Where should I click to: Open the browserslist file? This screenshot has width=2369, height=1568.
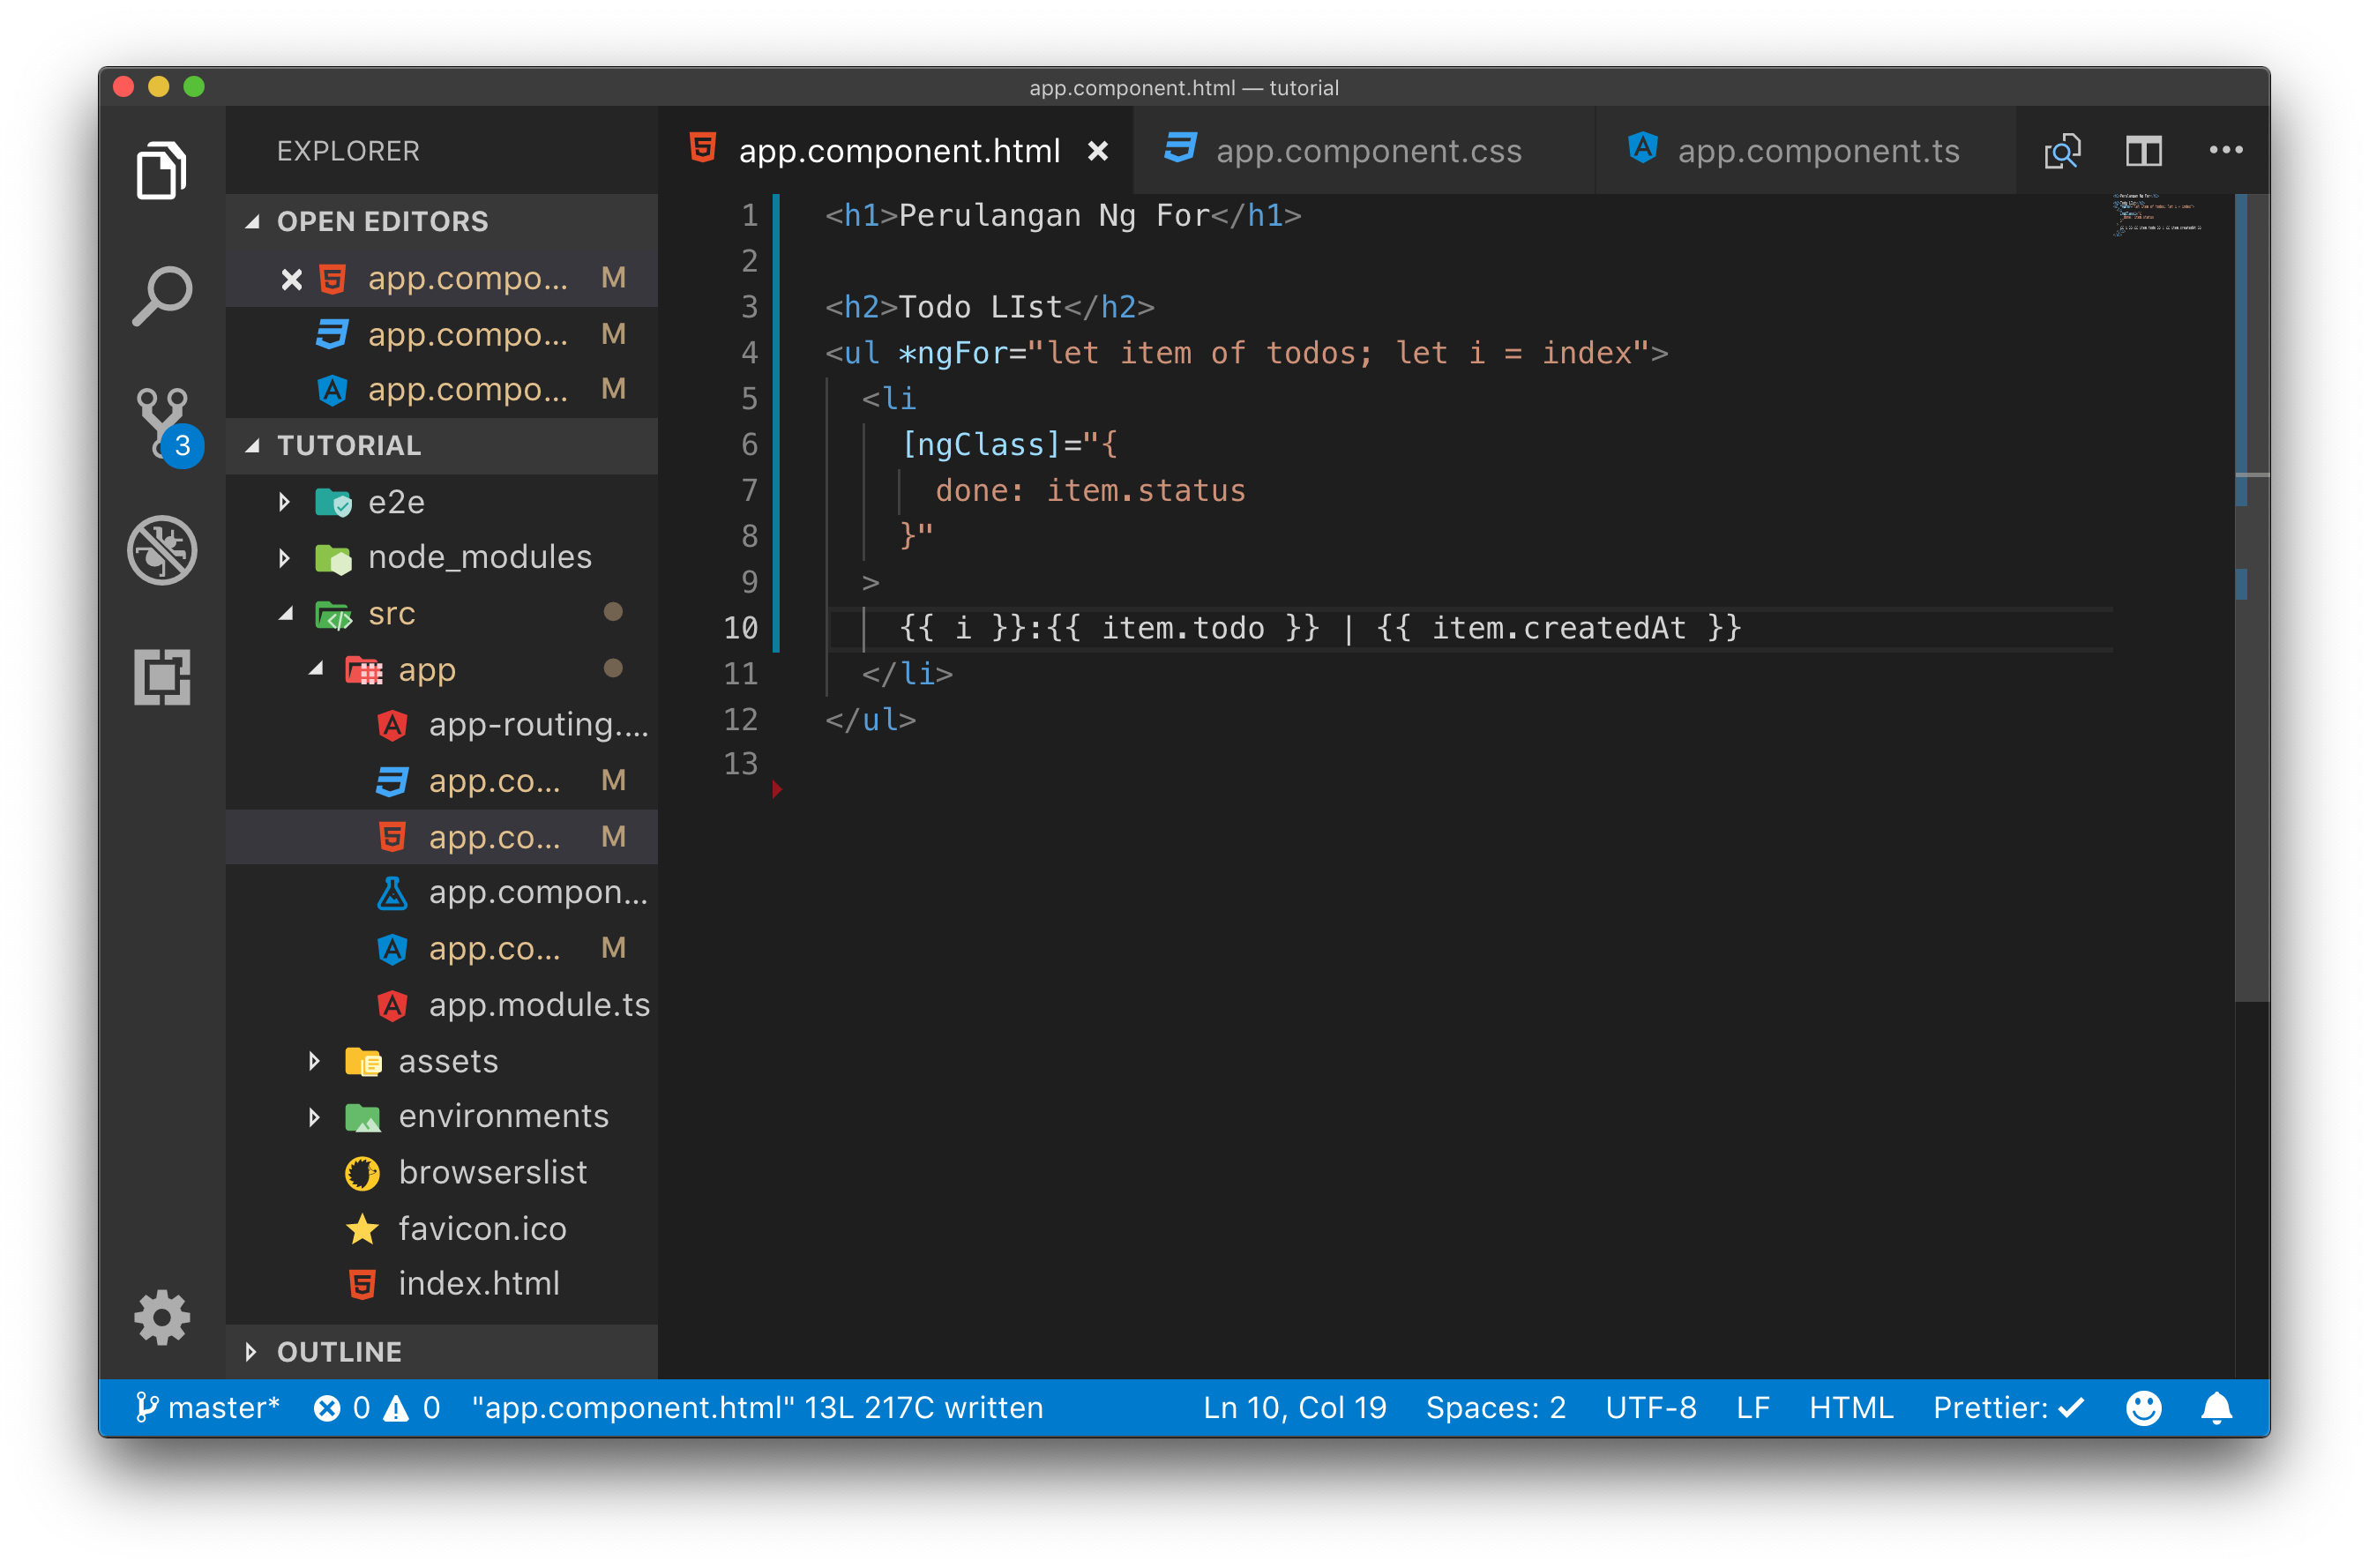coord(442,1172)
